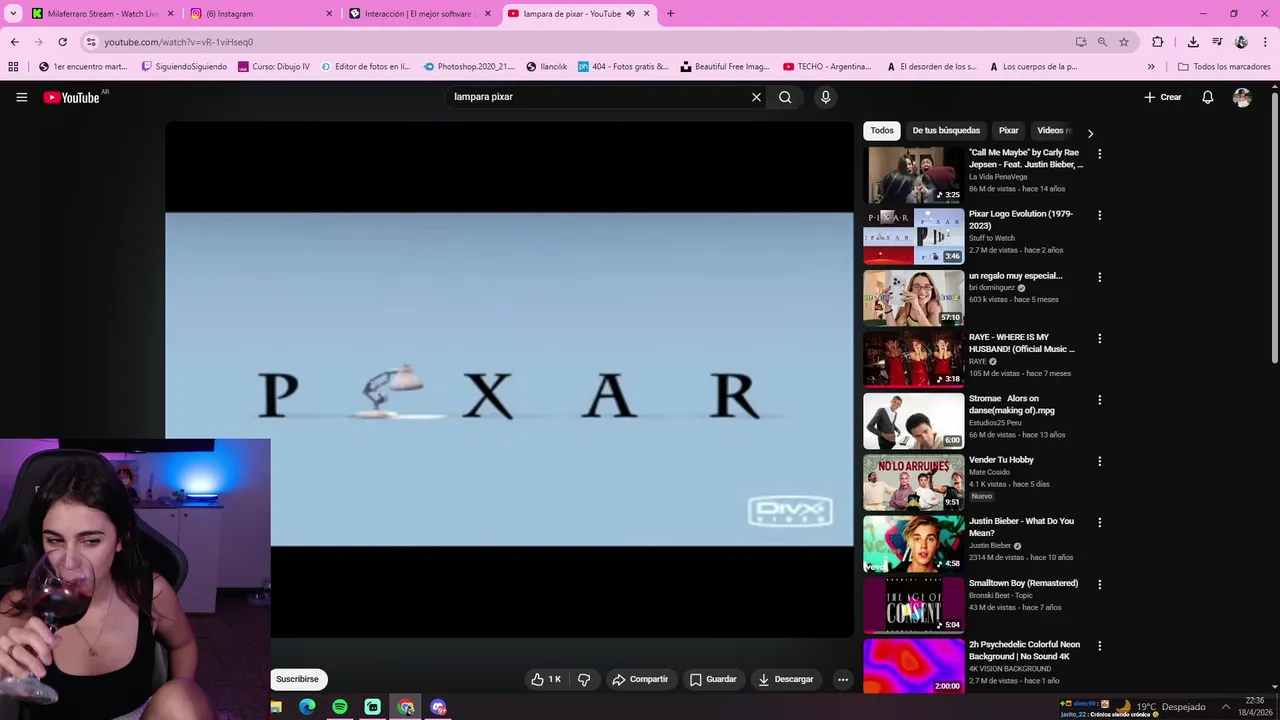Open File Explorer from the taskbar
The height and width of the screenshot is (720, 1280).
pos(276,707)
